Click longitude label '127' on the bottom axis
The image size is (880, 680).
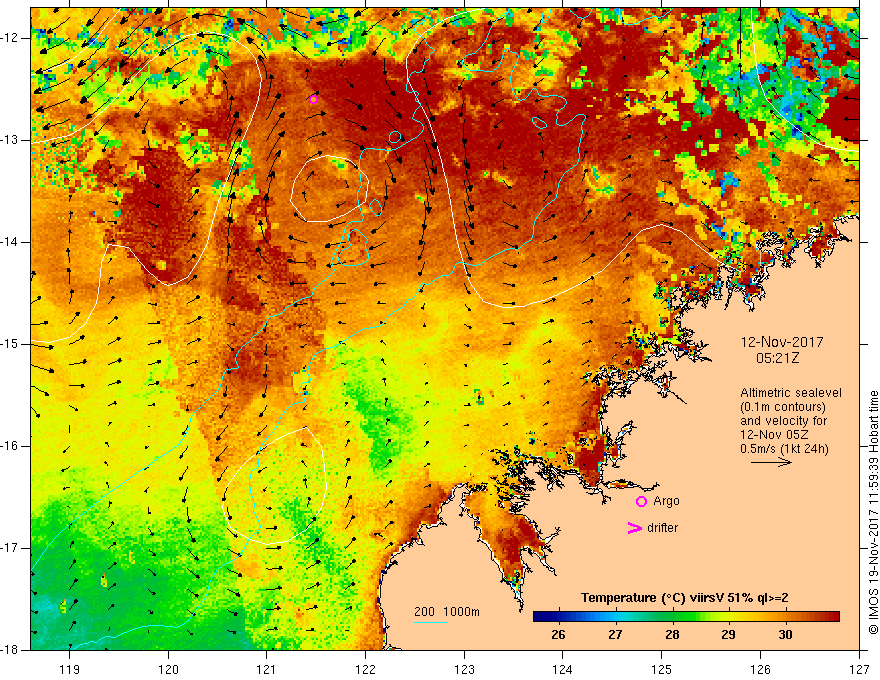point(859,669)
